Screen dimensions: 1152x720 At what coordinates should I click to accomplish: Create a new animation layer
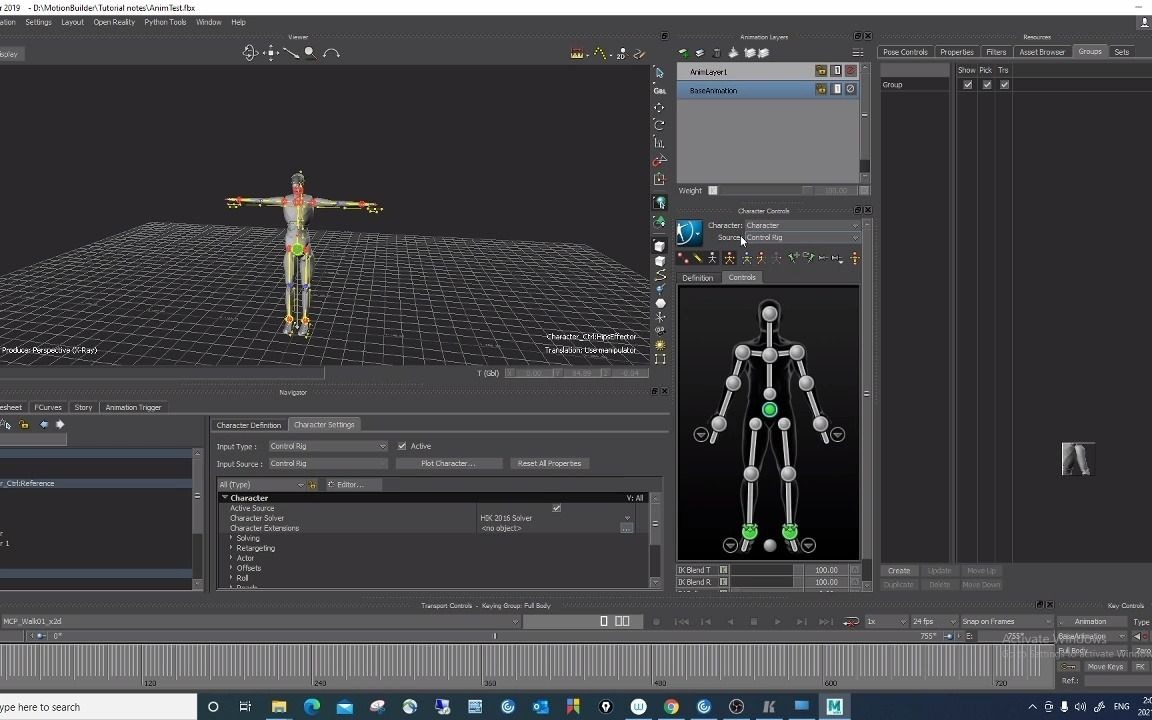pyautogui.click(x=683, y=52)
